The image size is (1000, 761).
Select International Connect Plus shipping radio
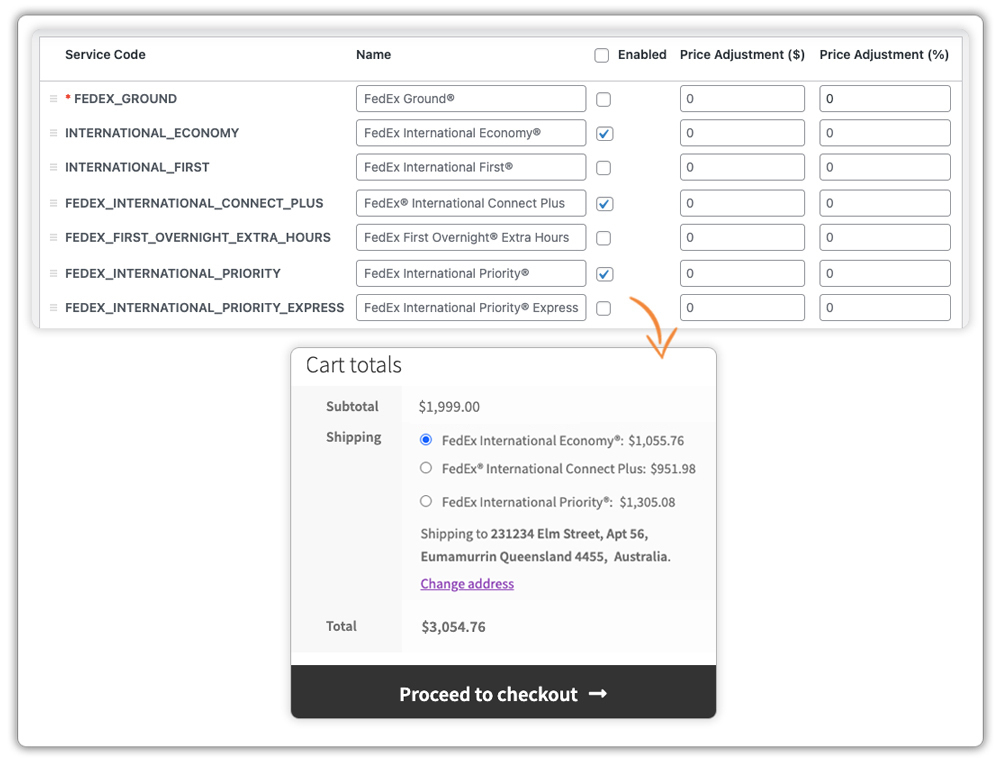pyautogui.click(x=426, y=468)
